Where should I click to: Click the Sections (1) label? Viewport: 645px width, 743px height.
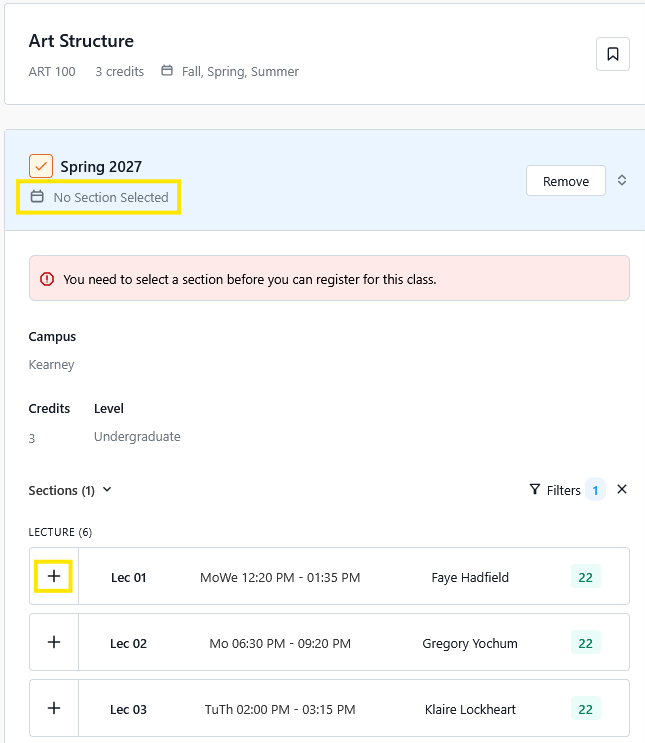(62, 490)
